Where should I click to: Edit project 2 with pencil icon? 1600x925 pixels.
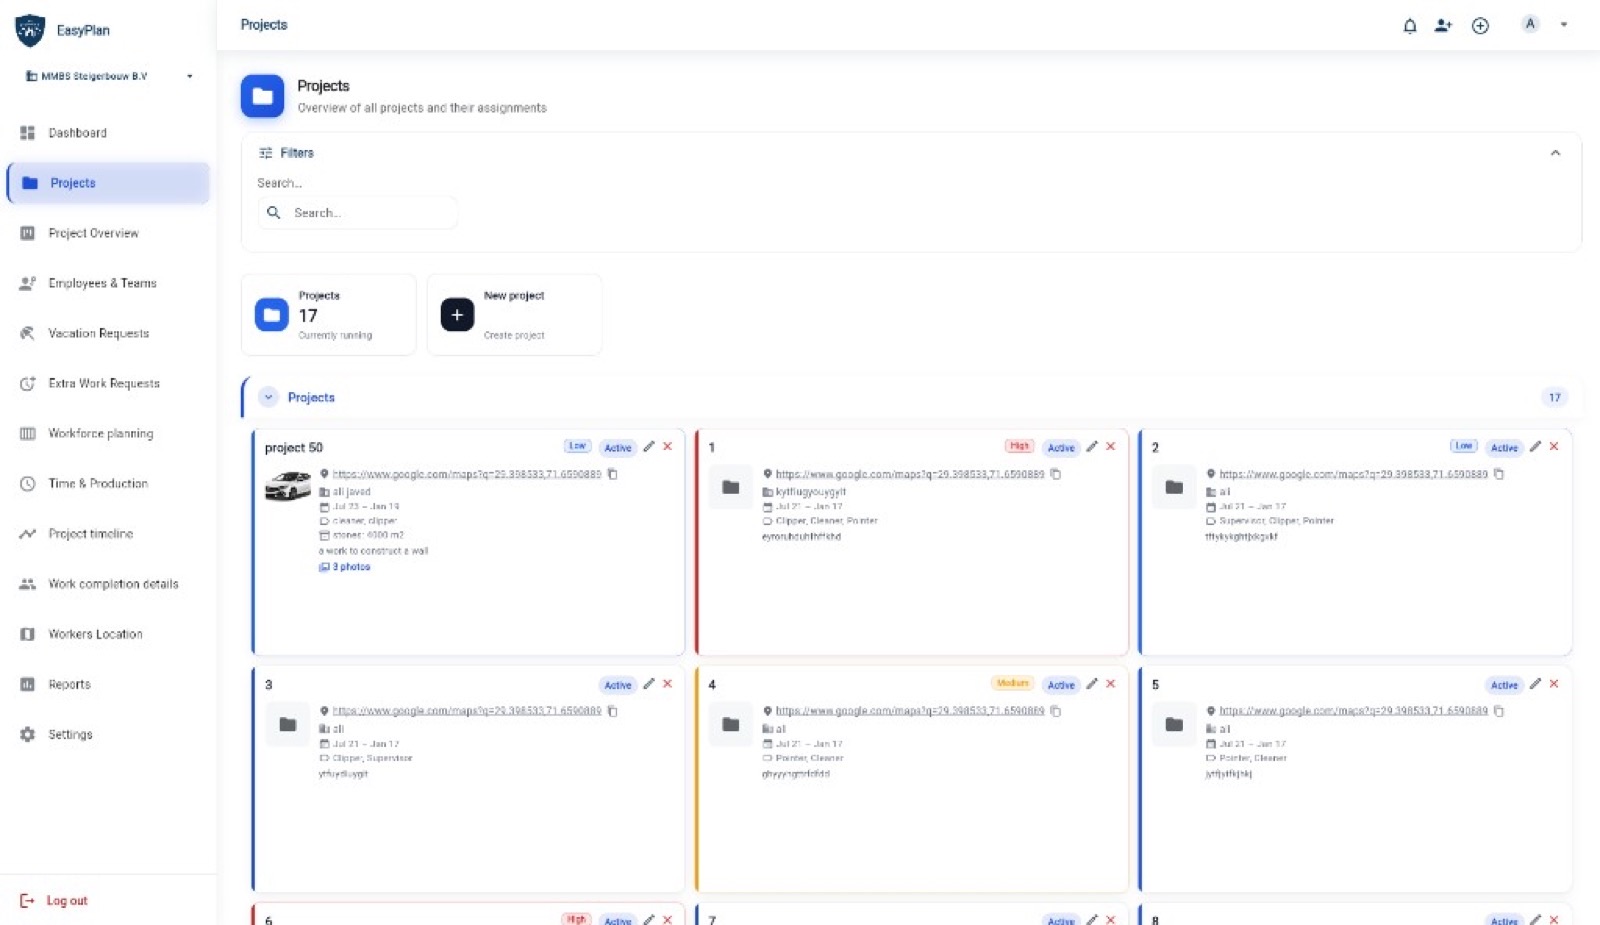1535,447
